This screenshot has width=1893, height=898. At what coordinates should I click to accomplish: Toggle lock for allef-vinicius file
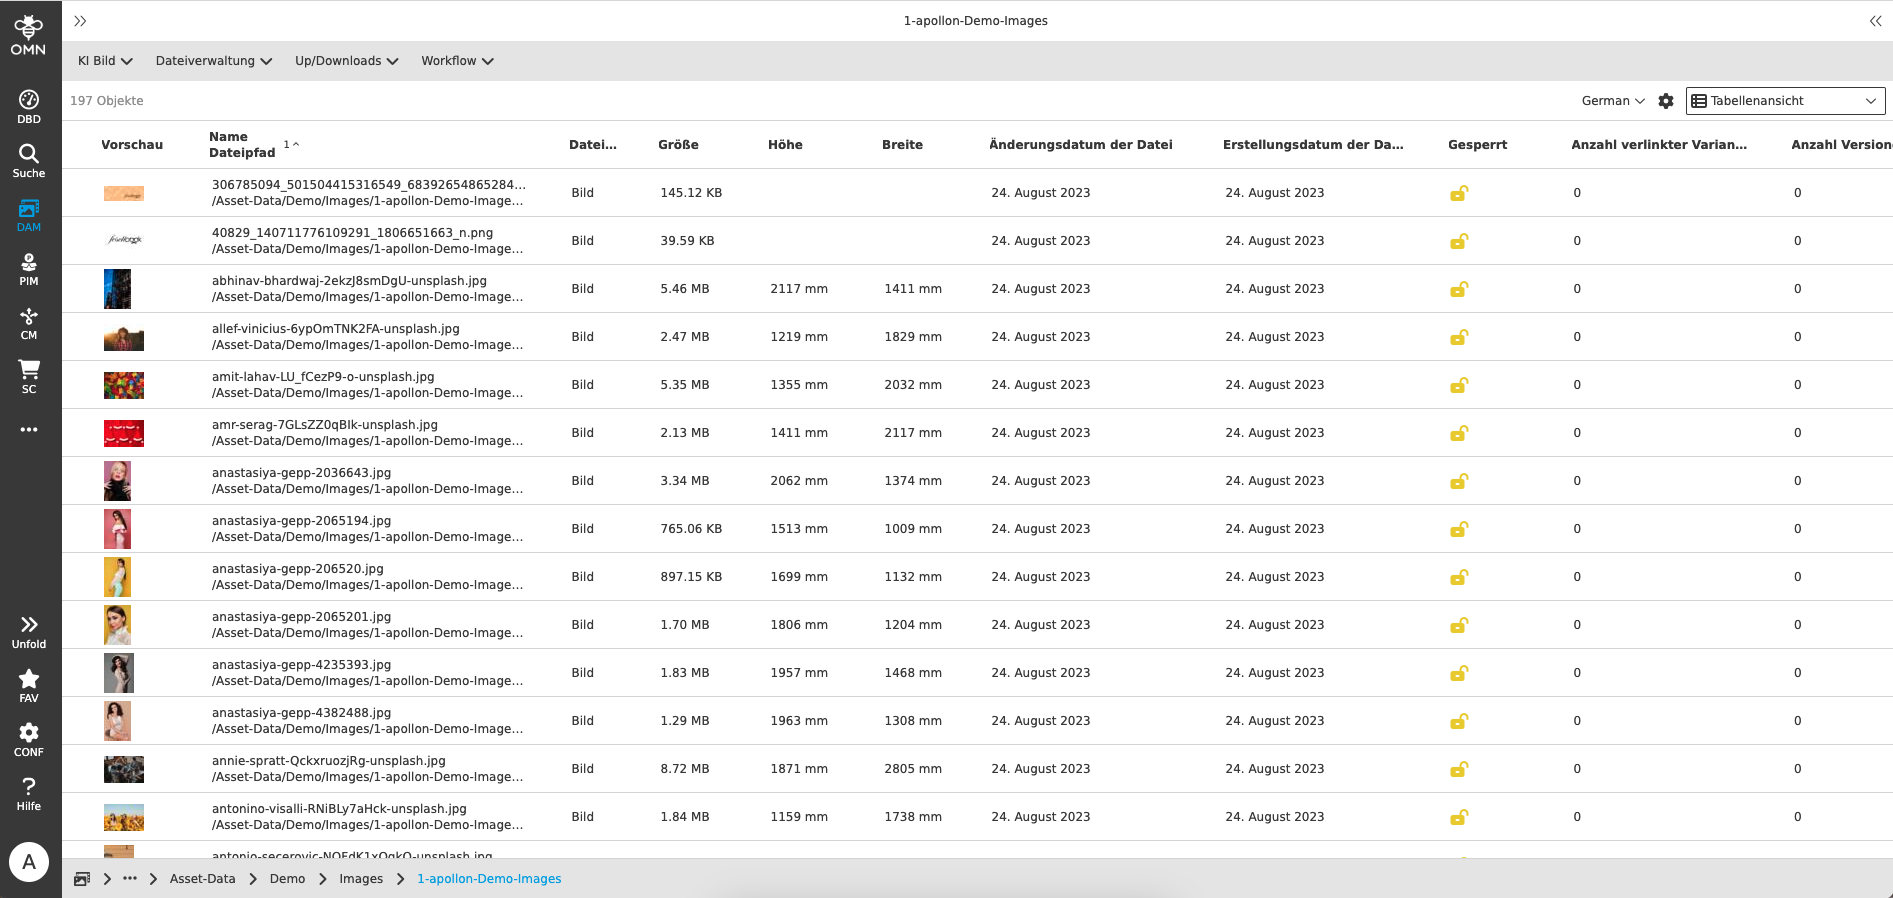coord(1459,337)
